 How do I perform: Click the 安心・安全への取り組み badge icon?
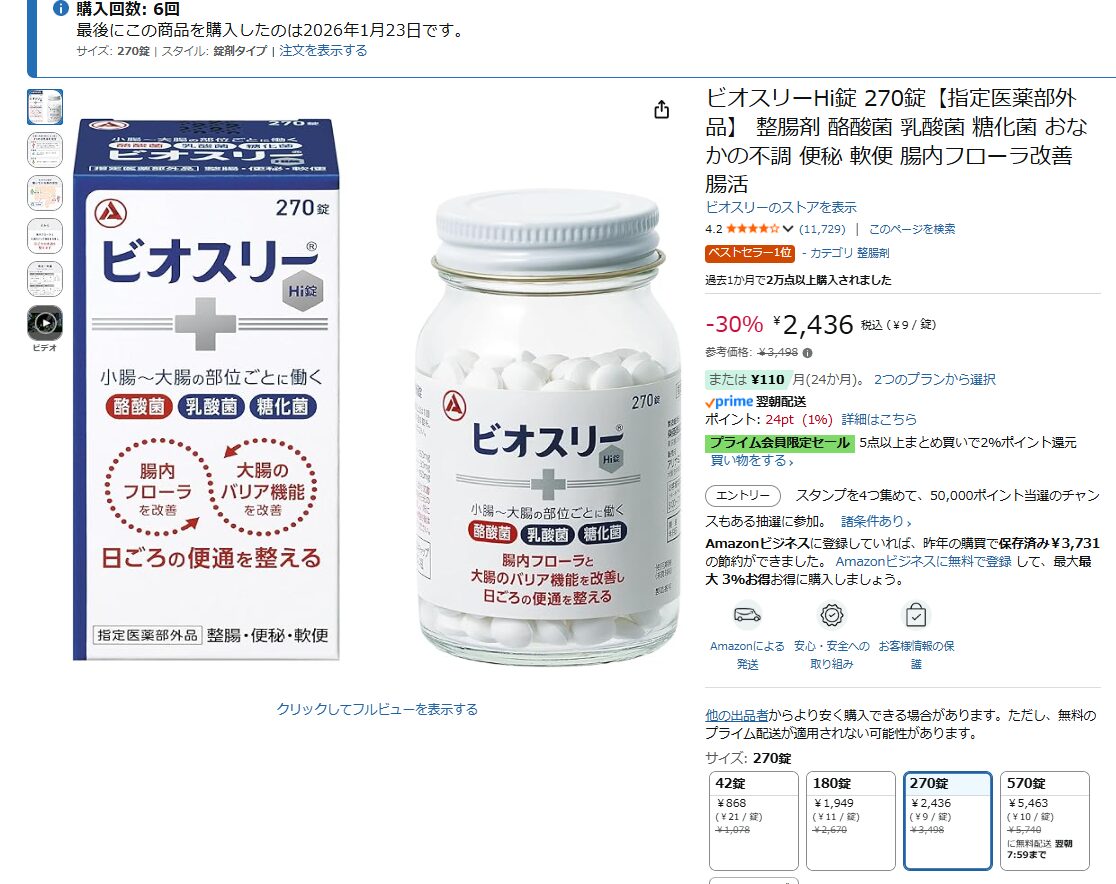tap(831, 614)
